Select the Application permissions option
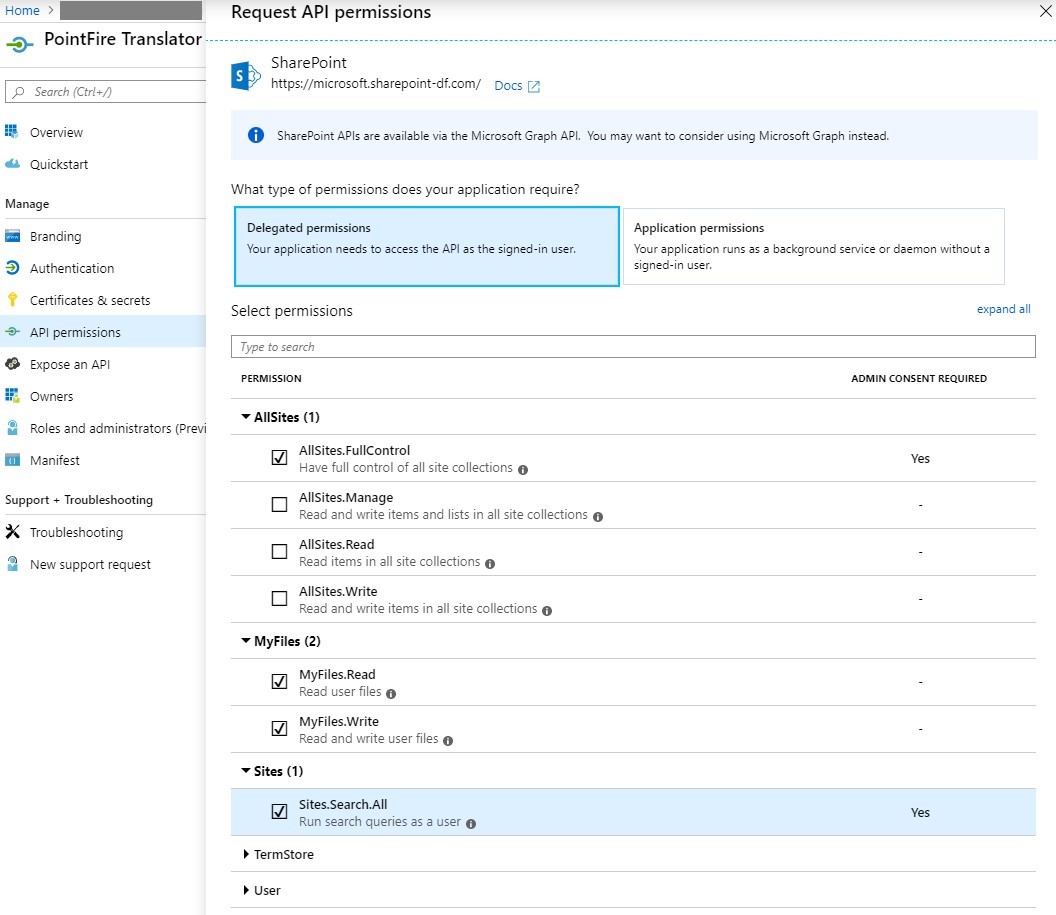 click(x=814, y=246)
